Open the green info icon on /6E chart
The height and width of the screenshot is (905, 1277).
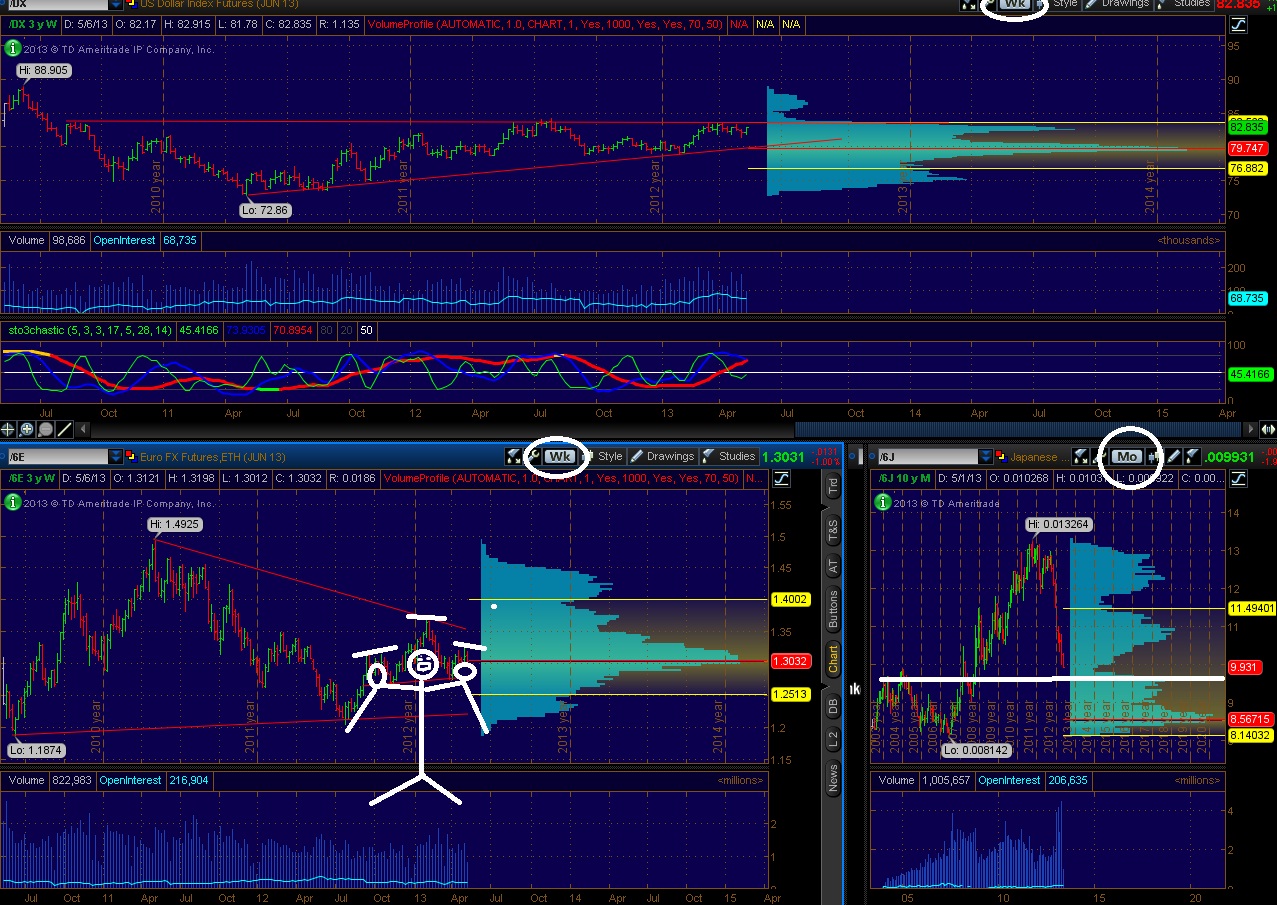(13, 503)
